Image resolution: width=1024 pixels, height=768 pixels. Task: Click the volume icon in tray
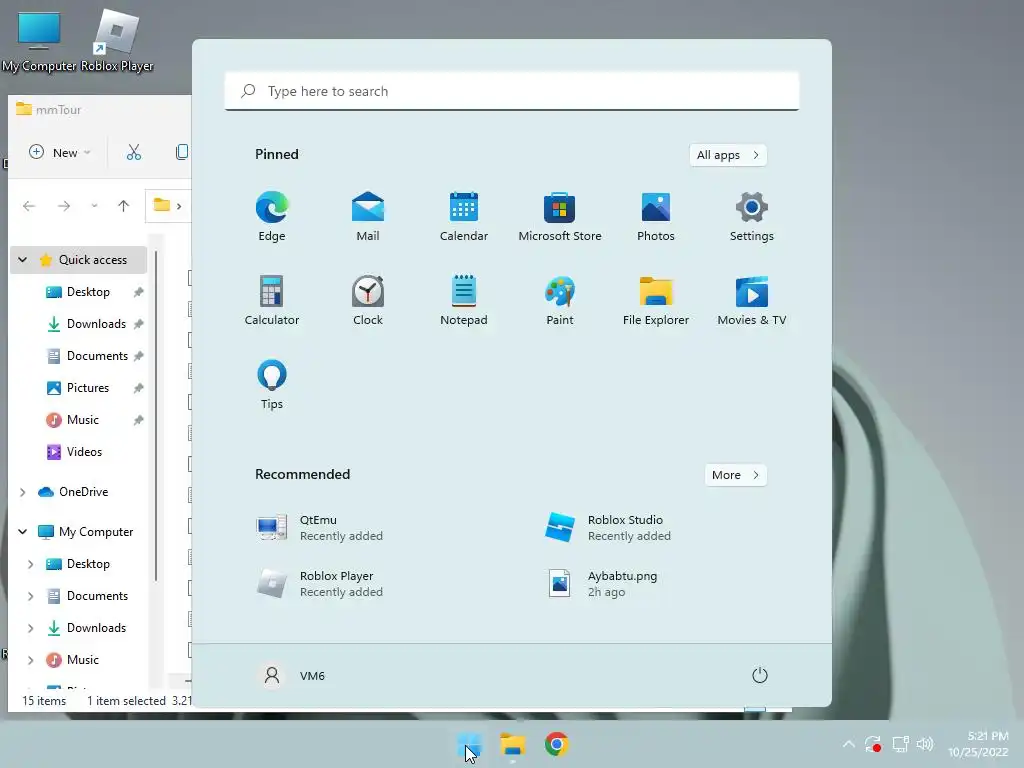click(925, 744)
